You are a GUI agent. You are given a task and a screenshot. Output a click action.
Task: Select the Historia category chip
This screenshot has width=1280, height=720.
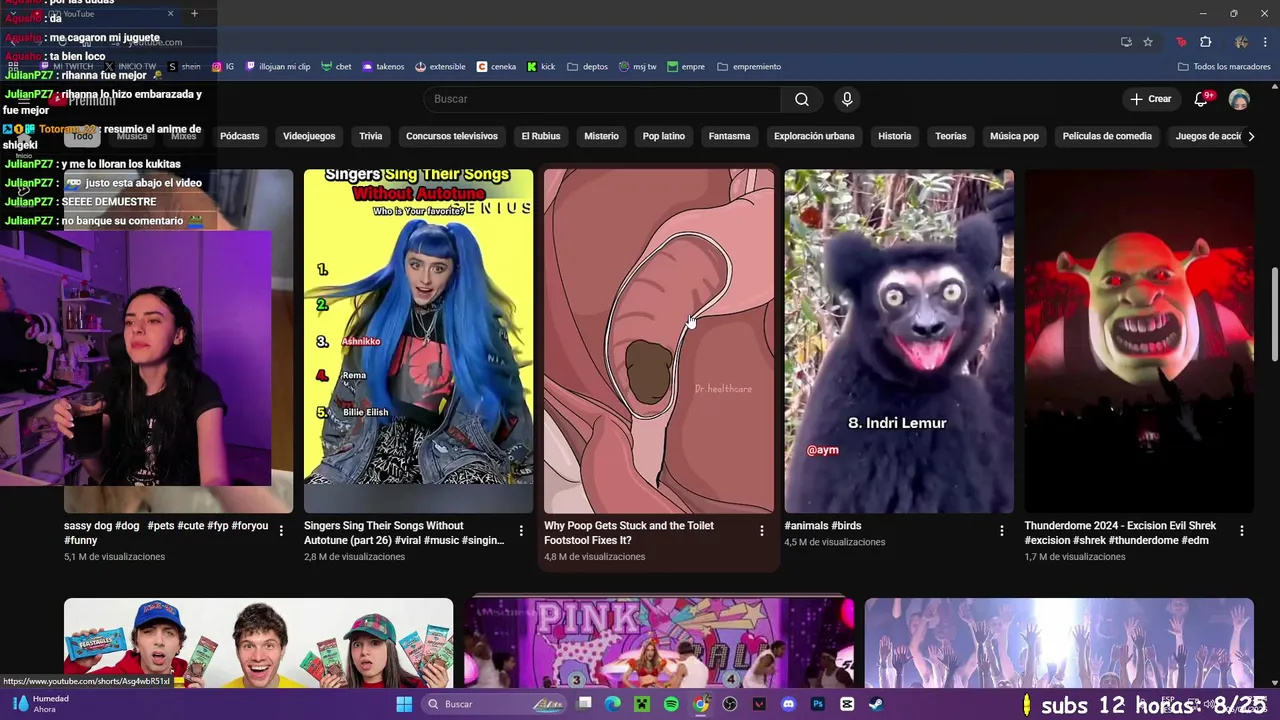pyautogui.click(x=895, y=136)
